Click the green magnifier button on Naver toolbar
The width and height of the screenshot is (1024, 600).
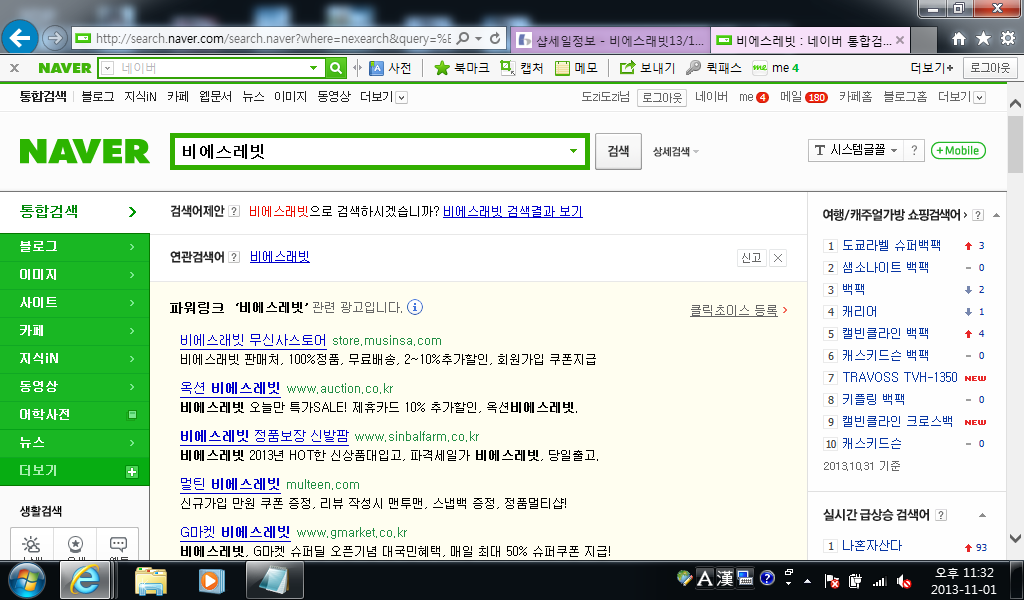(336, 68)
